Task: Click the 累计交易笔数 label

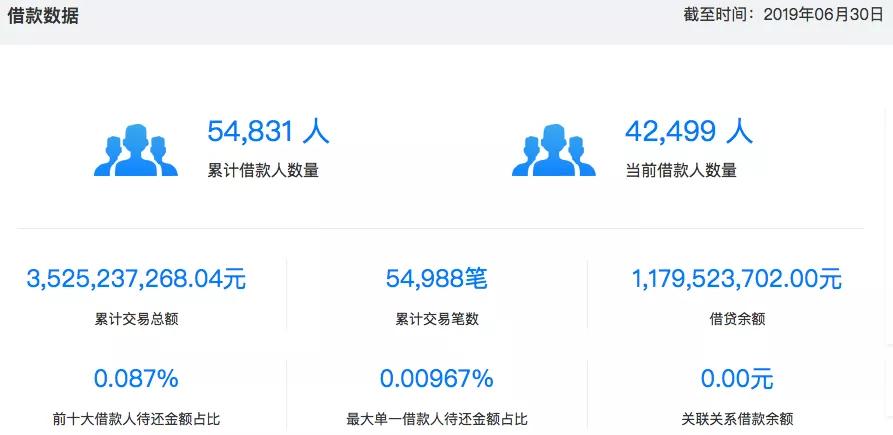Action: pyautogui.click(x=437, y=319)
